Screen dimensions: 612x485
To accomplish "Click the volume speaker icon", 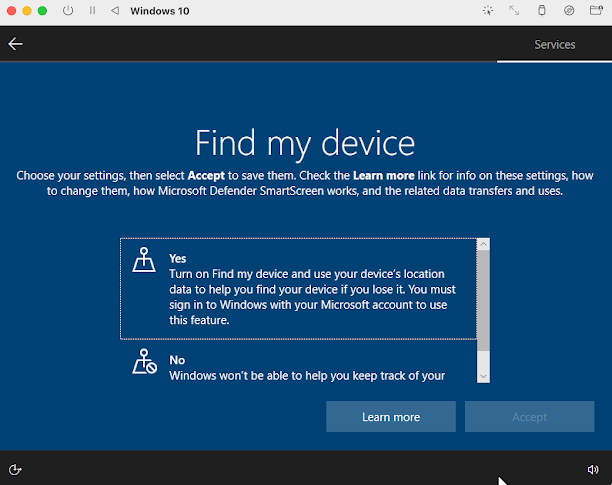I will click(x=593, y=469).
